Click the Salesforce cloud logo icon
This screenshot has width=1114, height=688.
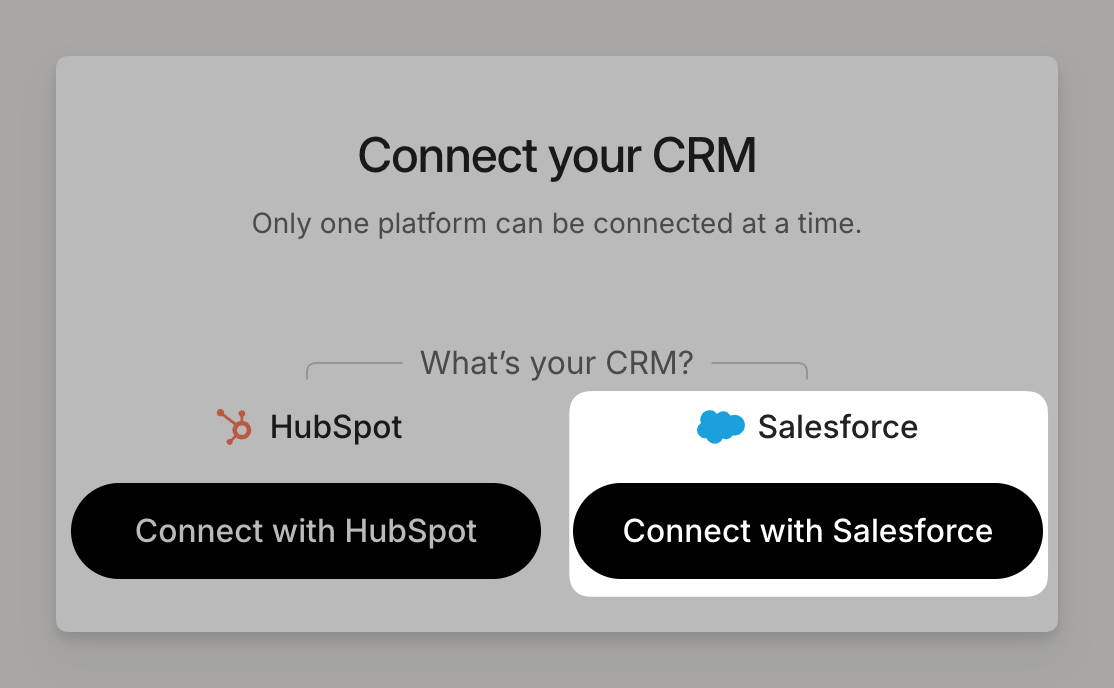720,427
